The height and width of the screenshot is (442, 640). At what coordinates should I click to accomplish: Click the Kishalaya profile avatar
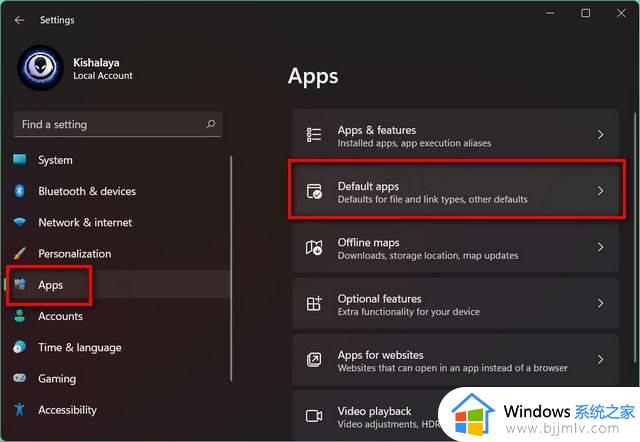click(x=40, y=68)
